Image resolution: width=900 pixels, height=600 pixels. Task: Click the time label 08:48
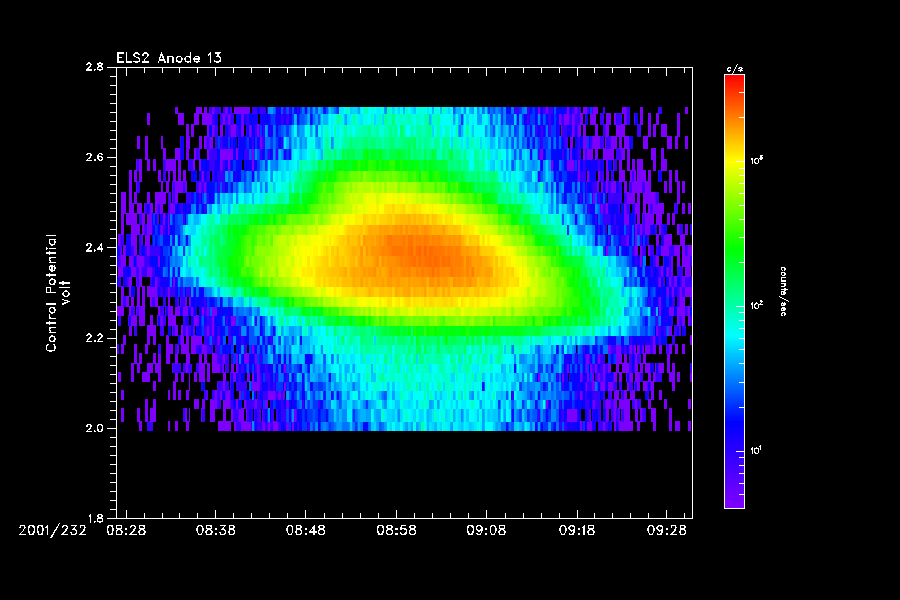point(306,531)
